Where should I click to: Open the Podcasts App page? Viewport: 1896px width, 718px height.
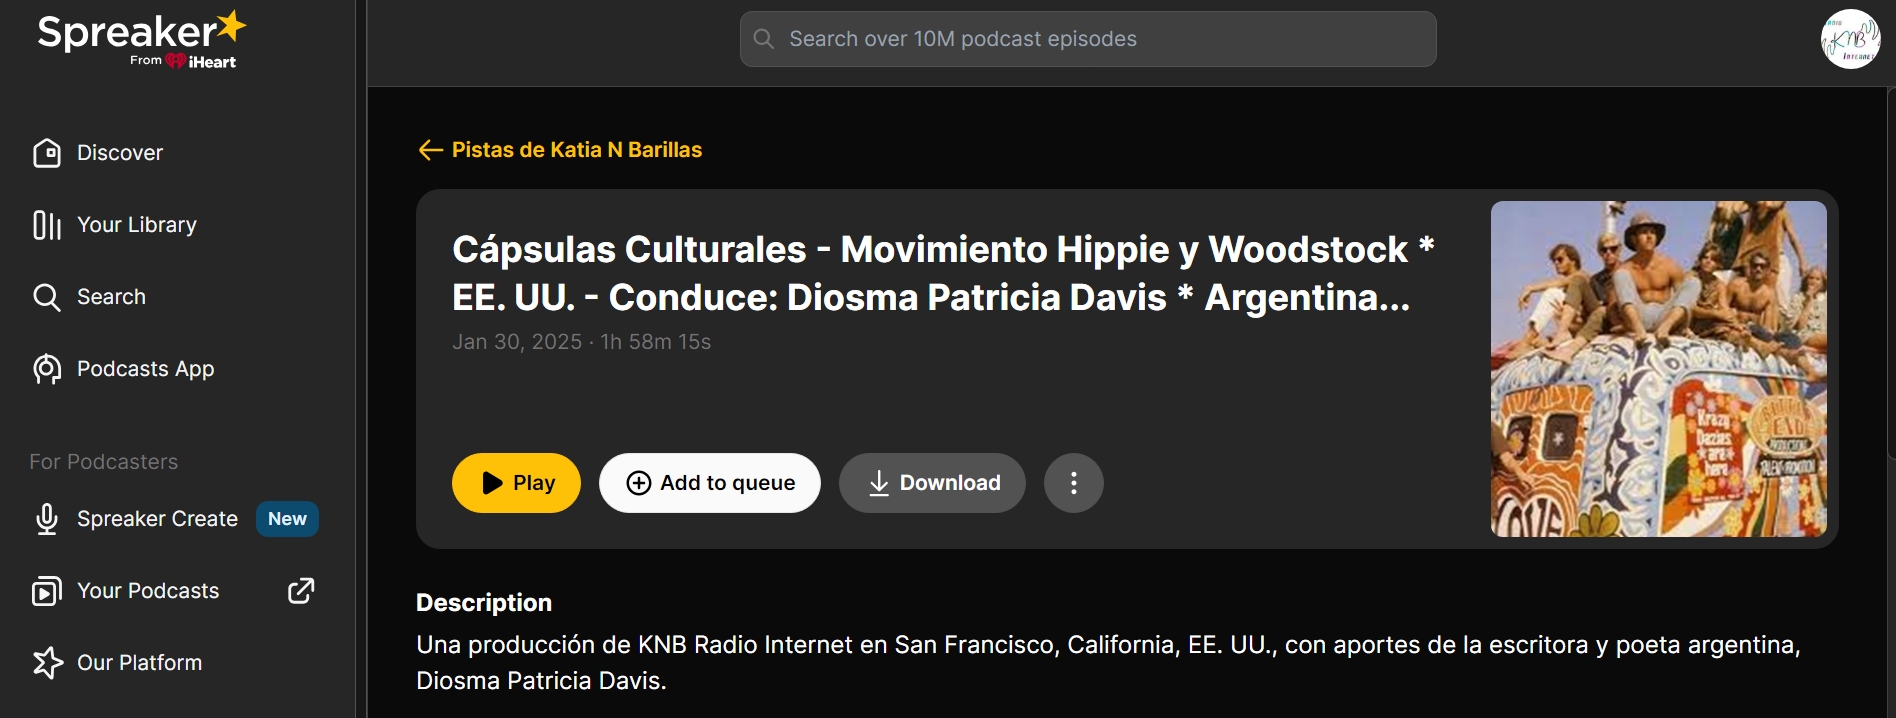tap(124, 369)
